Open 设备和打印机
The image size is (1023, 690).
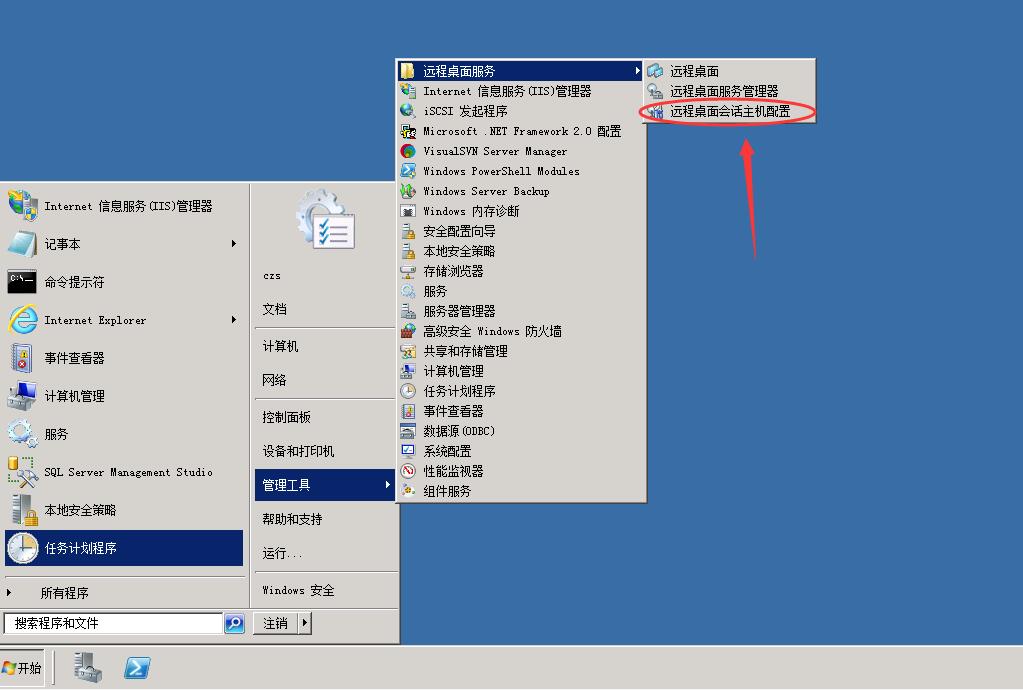tap(298, 451)
